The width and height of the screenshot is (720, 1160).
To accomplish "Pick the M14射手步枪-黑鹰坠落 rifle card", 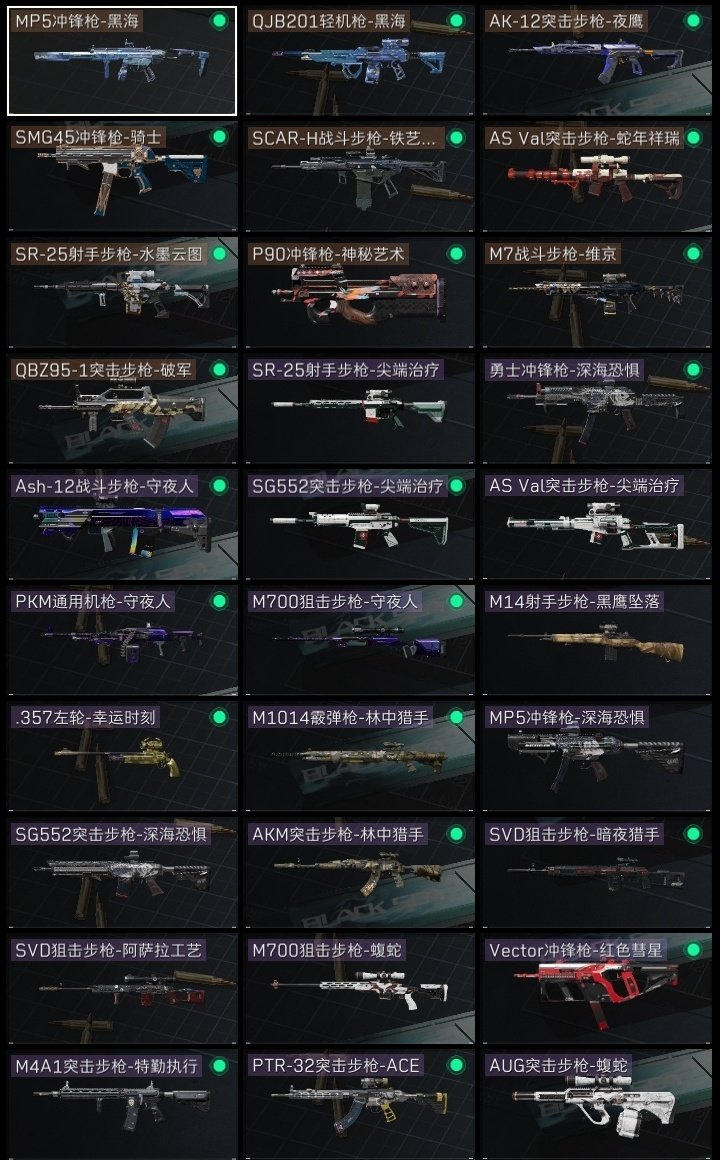I will click(x=596, y=641).
